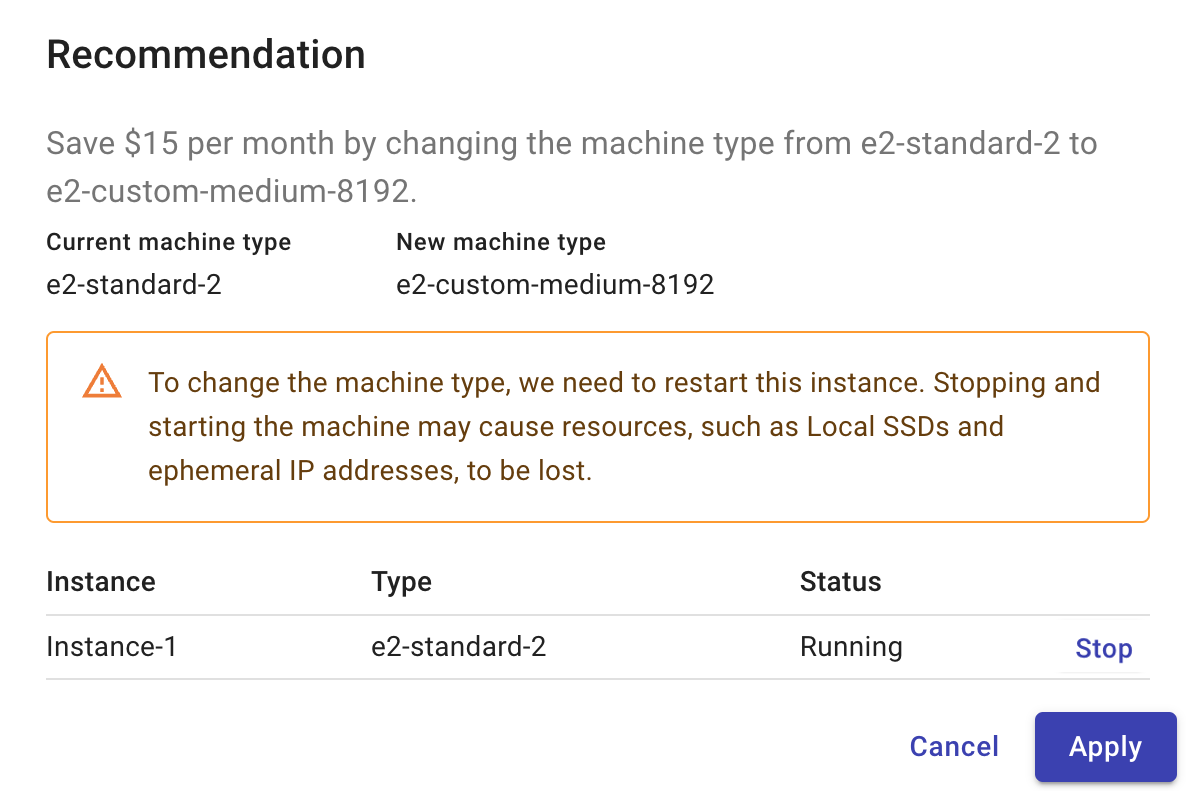Click e2-custom-medium-8192 value under New machine type
Viewport: 1196px width, 794px height.
tap(555, 285)
